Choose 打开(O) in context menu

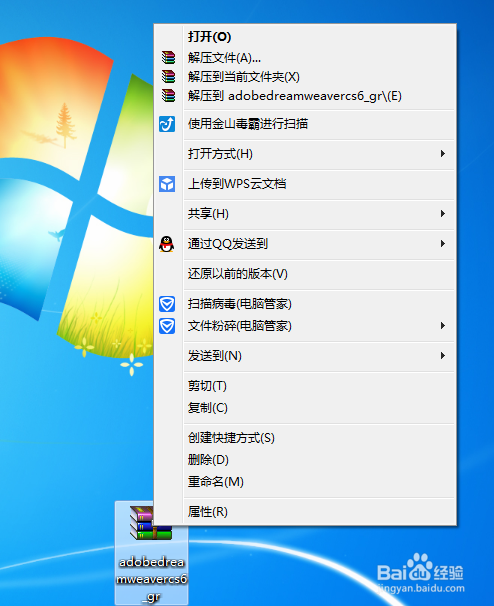coord(305,37)
